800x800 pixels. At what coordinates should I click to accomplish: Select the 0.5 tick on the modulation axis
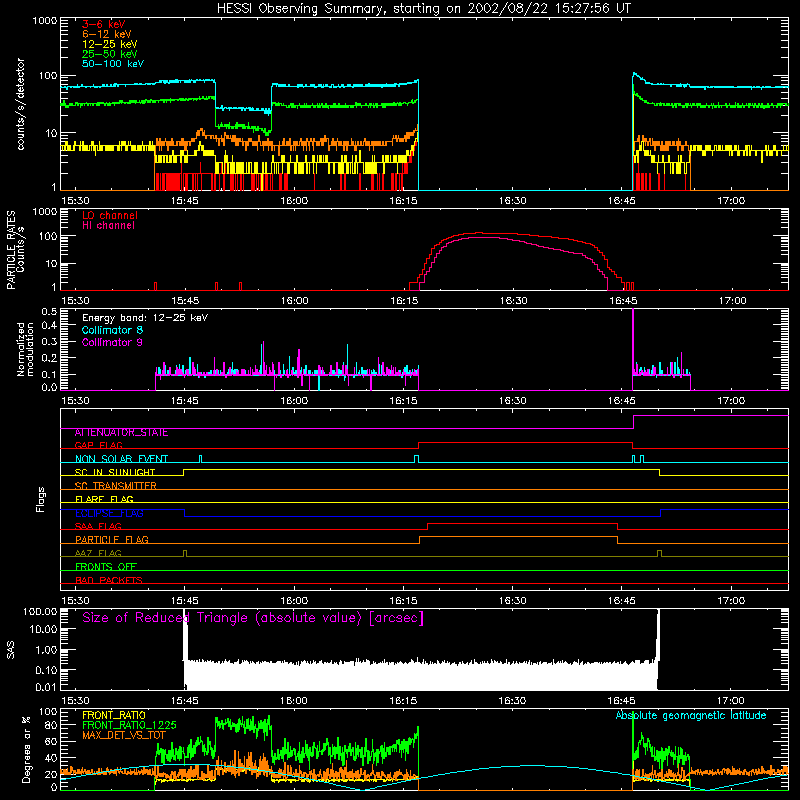49,311
